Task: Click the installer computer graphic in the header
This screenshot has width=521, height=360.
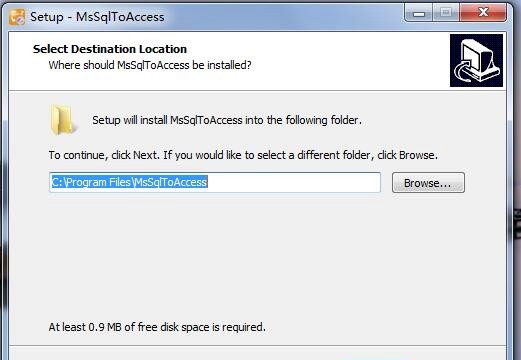Action: click(x=476, y=60)
